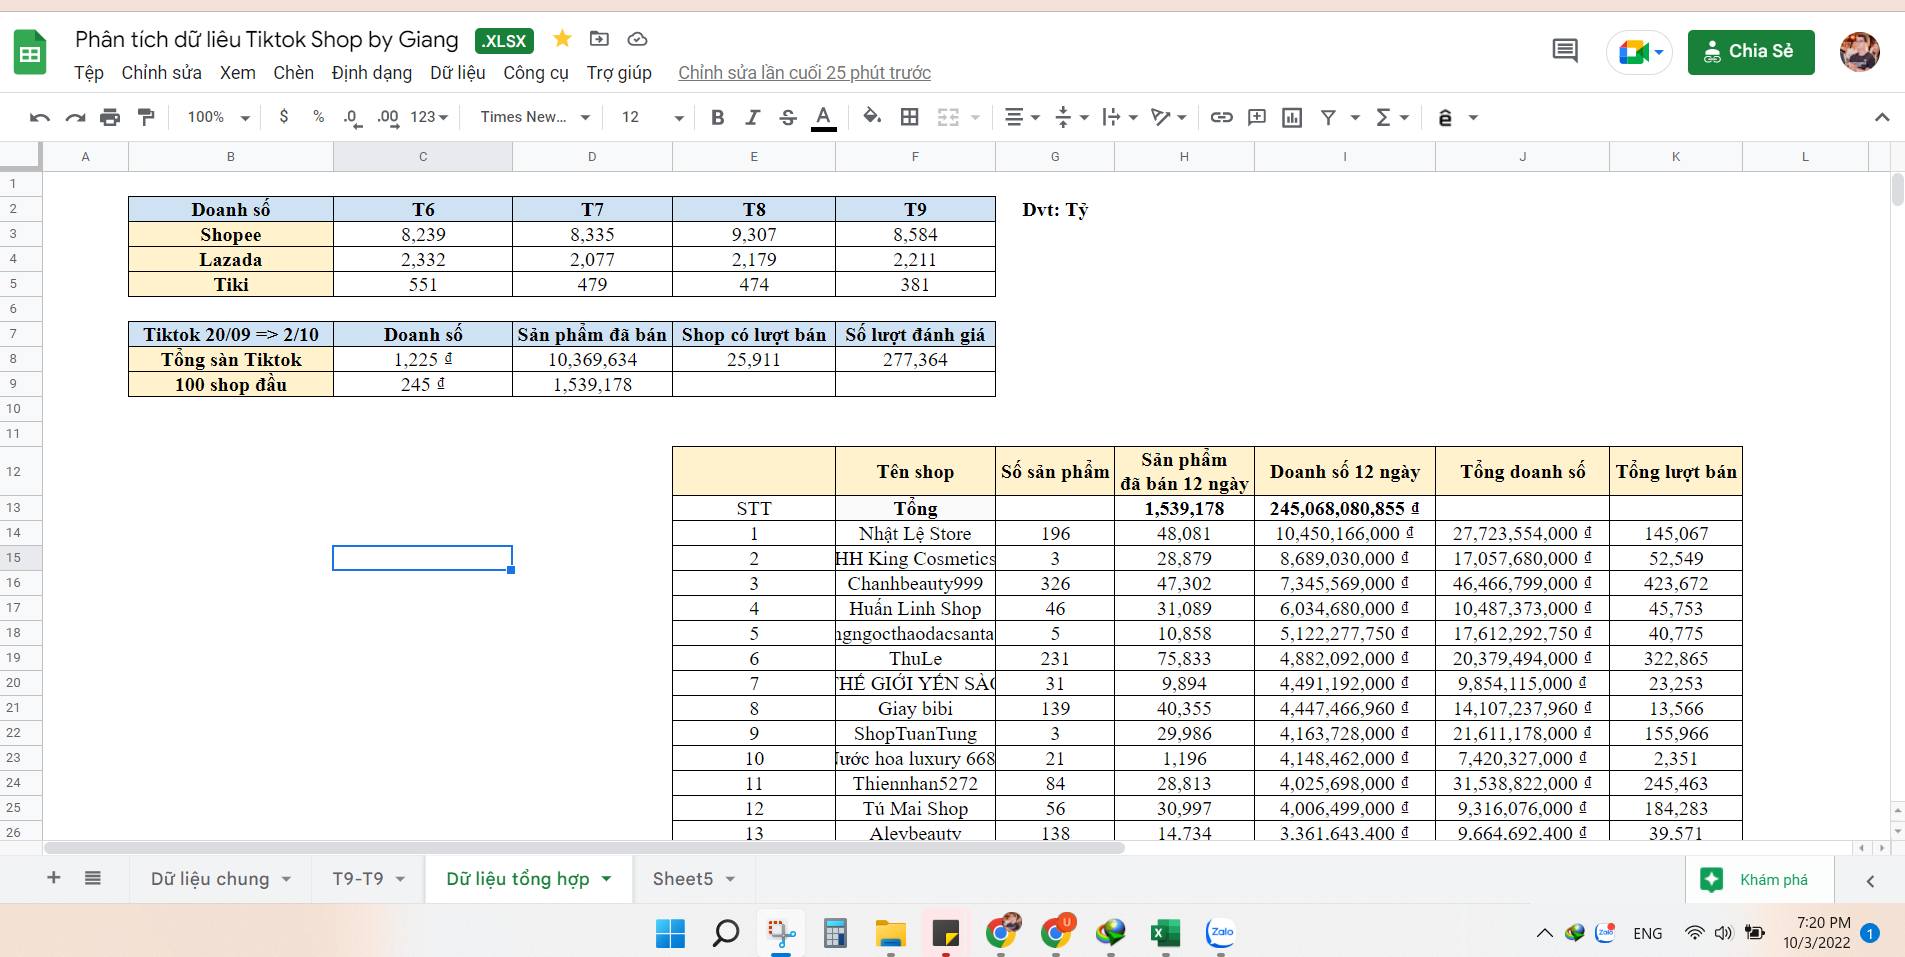Open input tools icon
The image size is (1905, 957).
[1445, 118]
